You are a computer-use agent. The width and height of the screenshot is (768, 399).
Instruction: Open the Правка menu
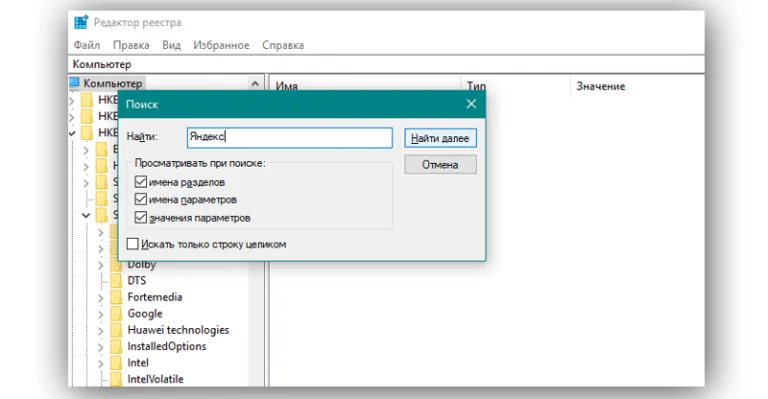pos(131,45)
